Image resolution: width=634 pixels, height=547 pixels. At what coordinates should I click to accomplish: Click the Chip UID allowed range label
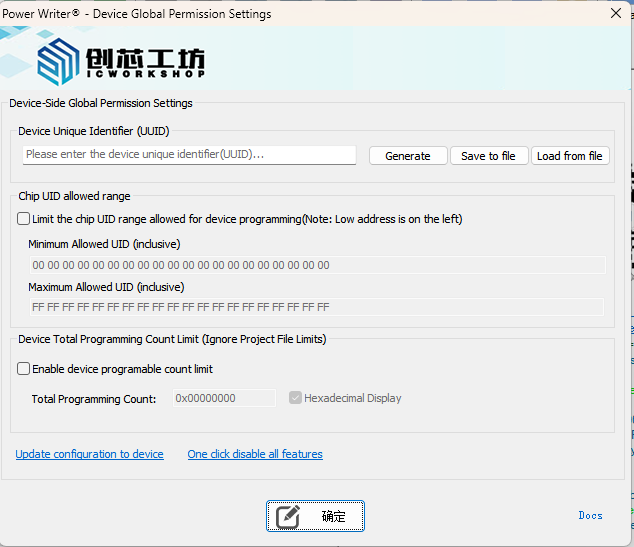point(74,196)
